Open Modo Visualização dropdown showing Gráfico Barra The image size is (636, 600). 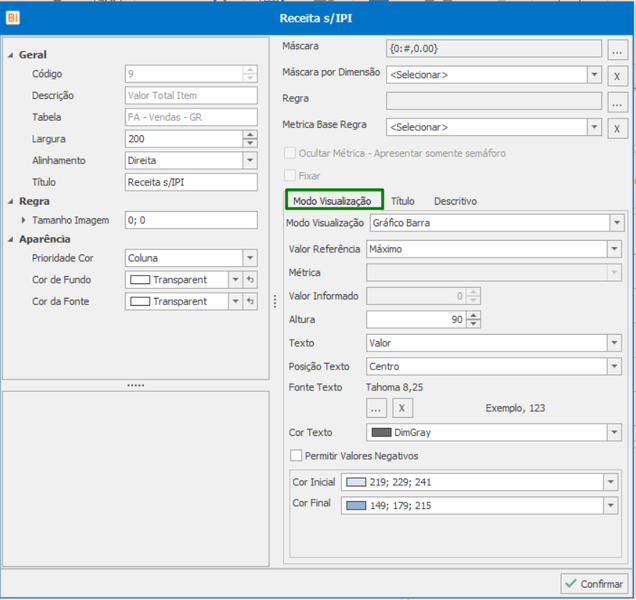pyautogui.click(x=617, y=223)
